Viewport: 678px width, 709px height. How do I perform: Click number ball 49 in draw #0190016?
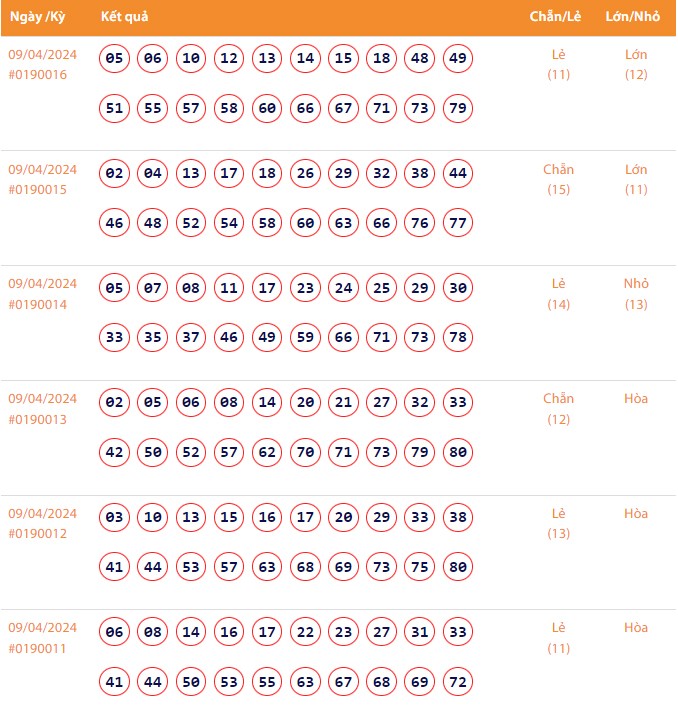[458, 59]
